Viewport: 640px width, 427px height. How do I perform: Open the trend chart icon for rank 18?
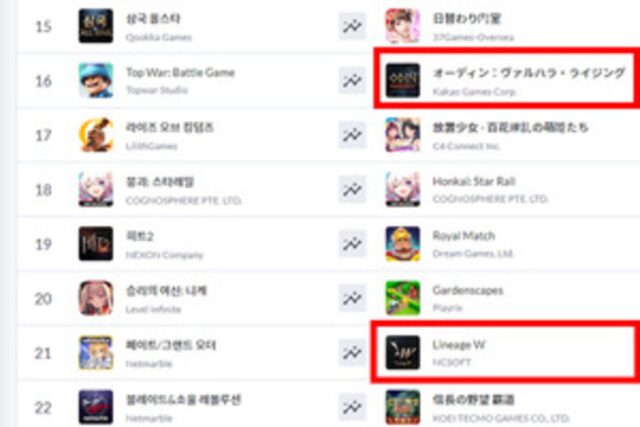(x=352, y=189)
